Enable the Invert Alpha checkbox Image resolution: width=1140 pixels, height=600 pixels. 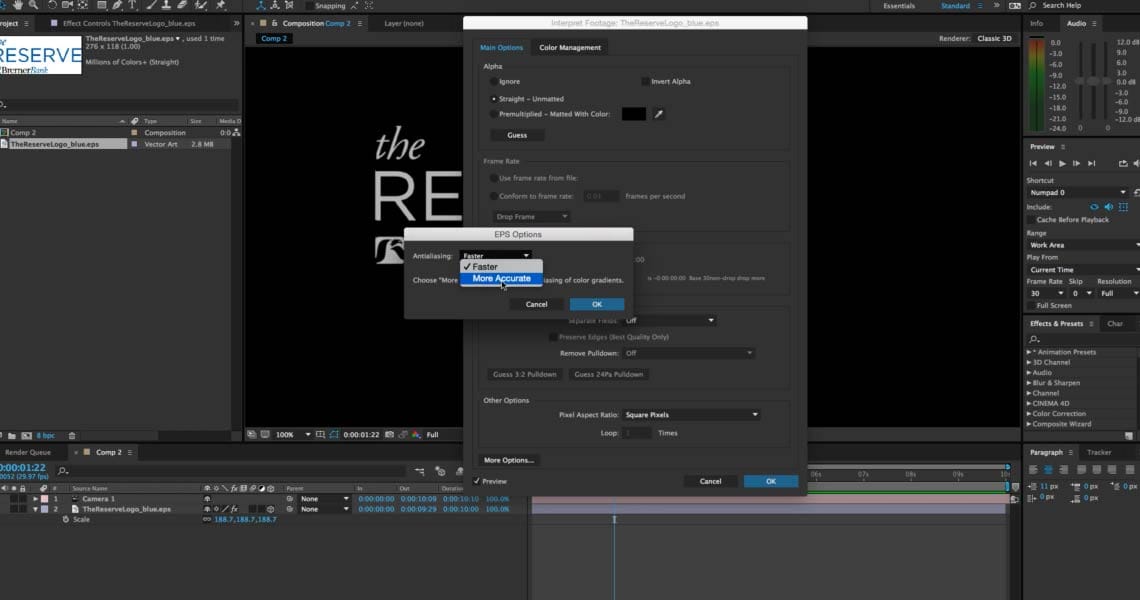(644, 82)
